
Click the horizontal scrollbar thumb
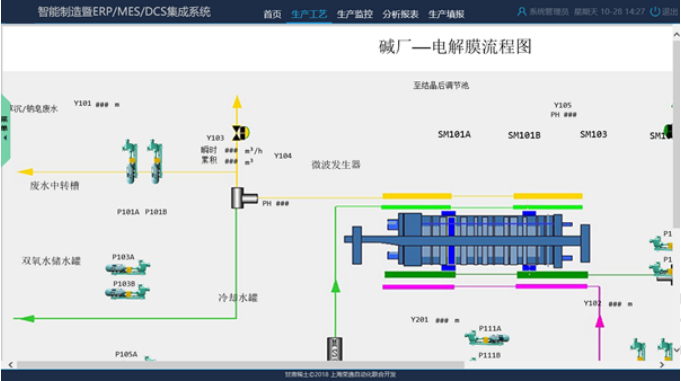(240, 365)
